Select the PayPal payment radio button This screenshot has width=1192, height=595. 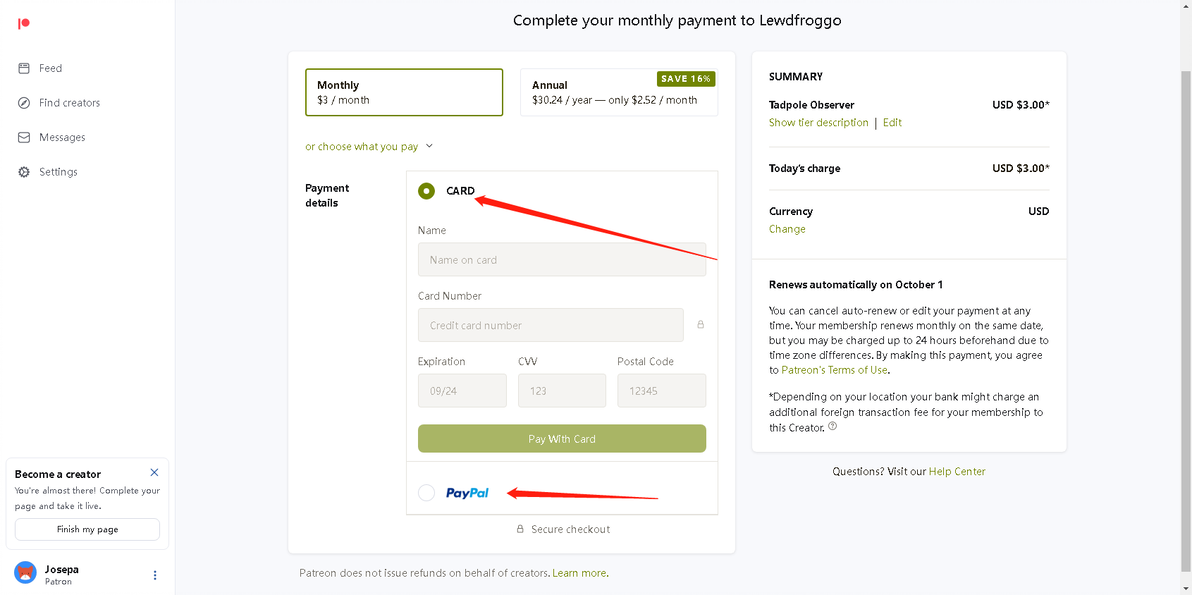[x=427, y=492]
